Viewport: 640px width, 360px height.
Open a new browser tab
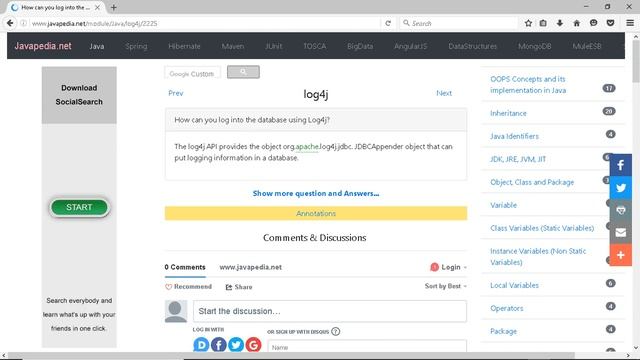[x=113, y=7]
